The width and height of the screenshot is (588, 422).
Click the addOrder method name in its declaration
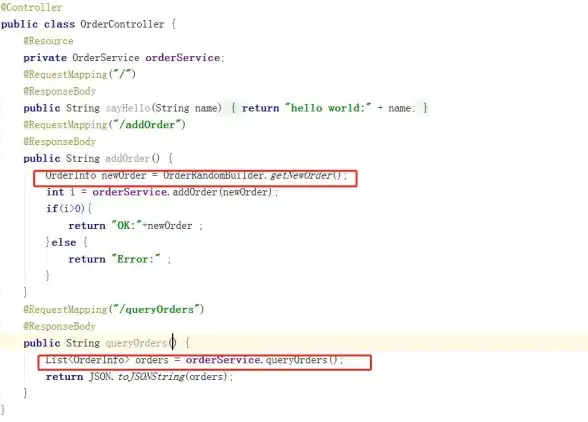point(128,159)
